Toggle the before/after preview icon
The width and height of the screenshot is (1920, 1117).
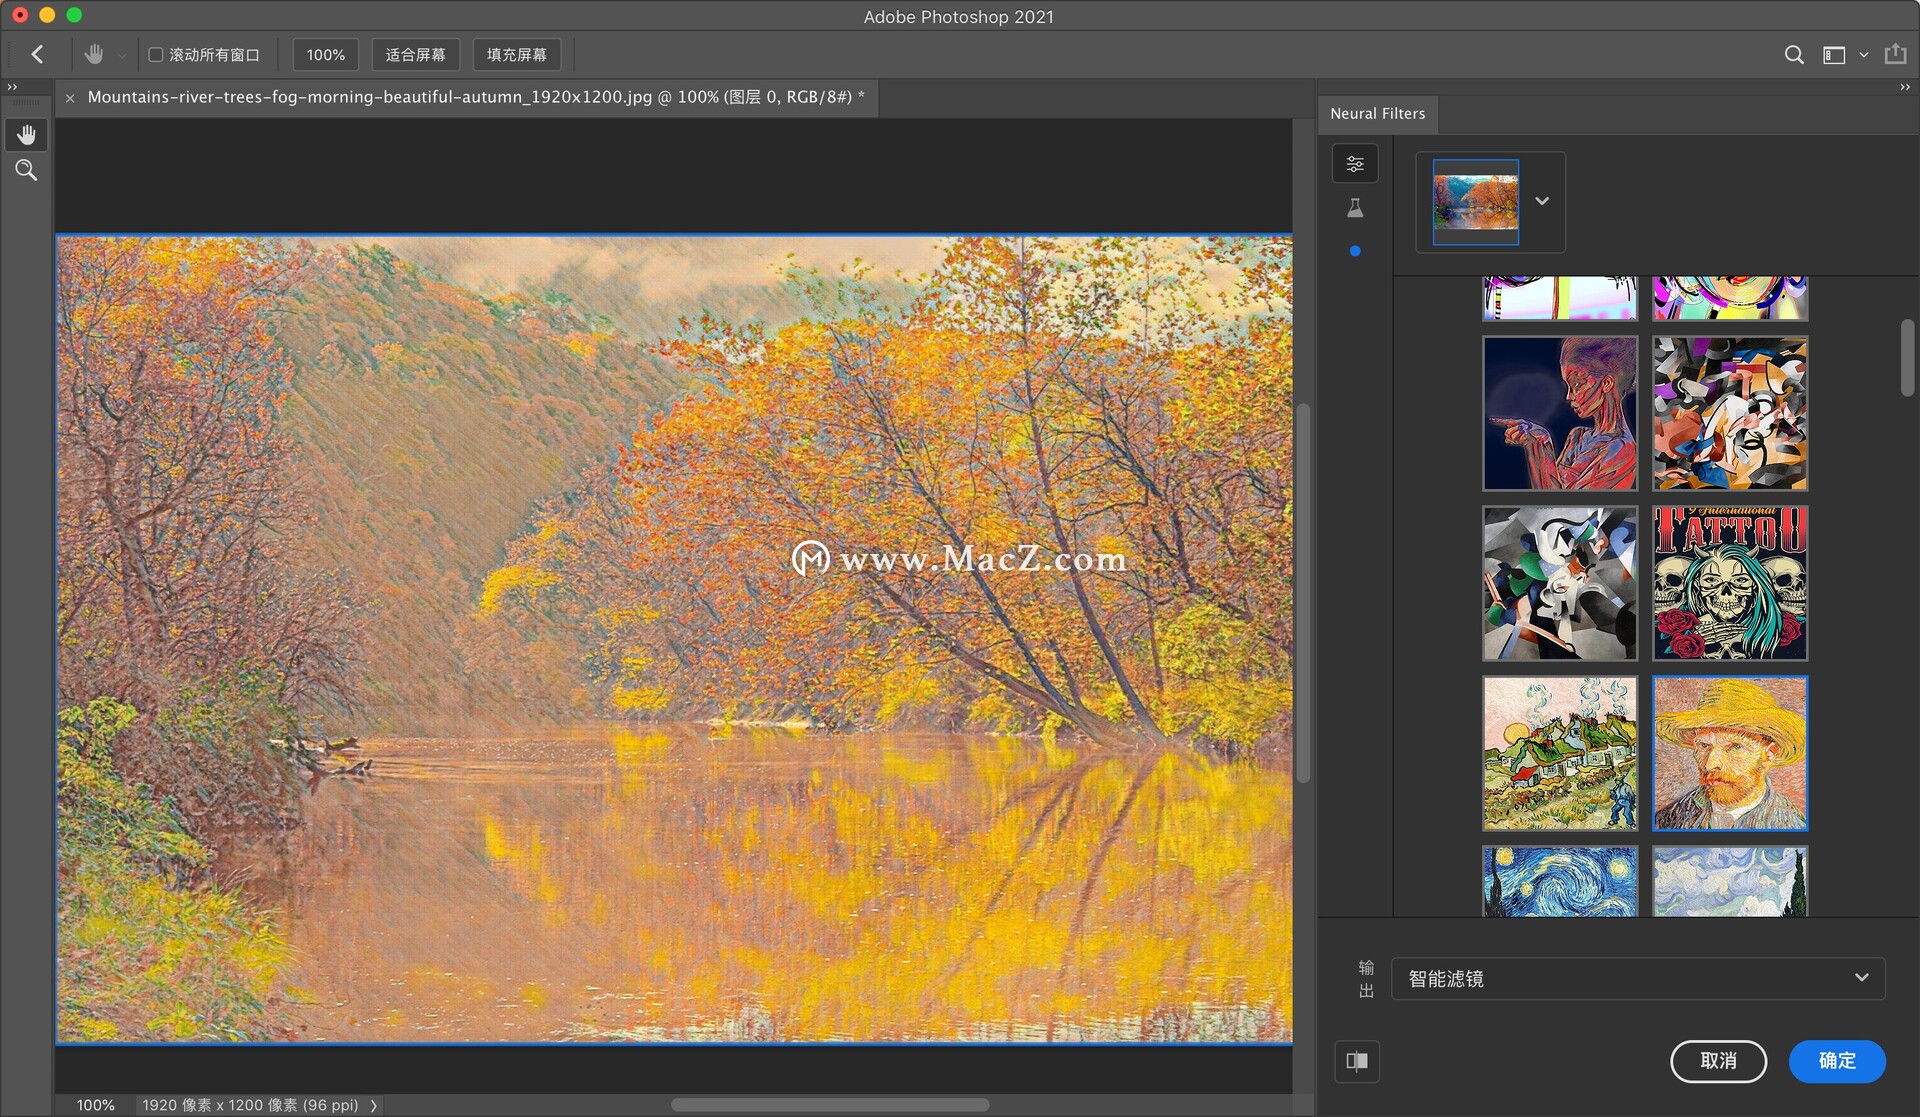click(1357, 1061)
